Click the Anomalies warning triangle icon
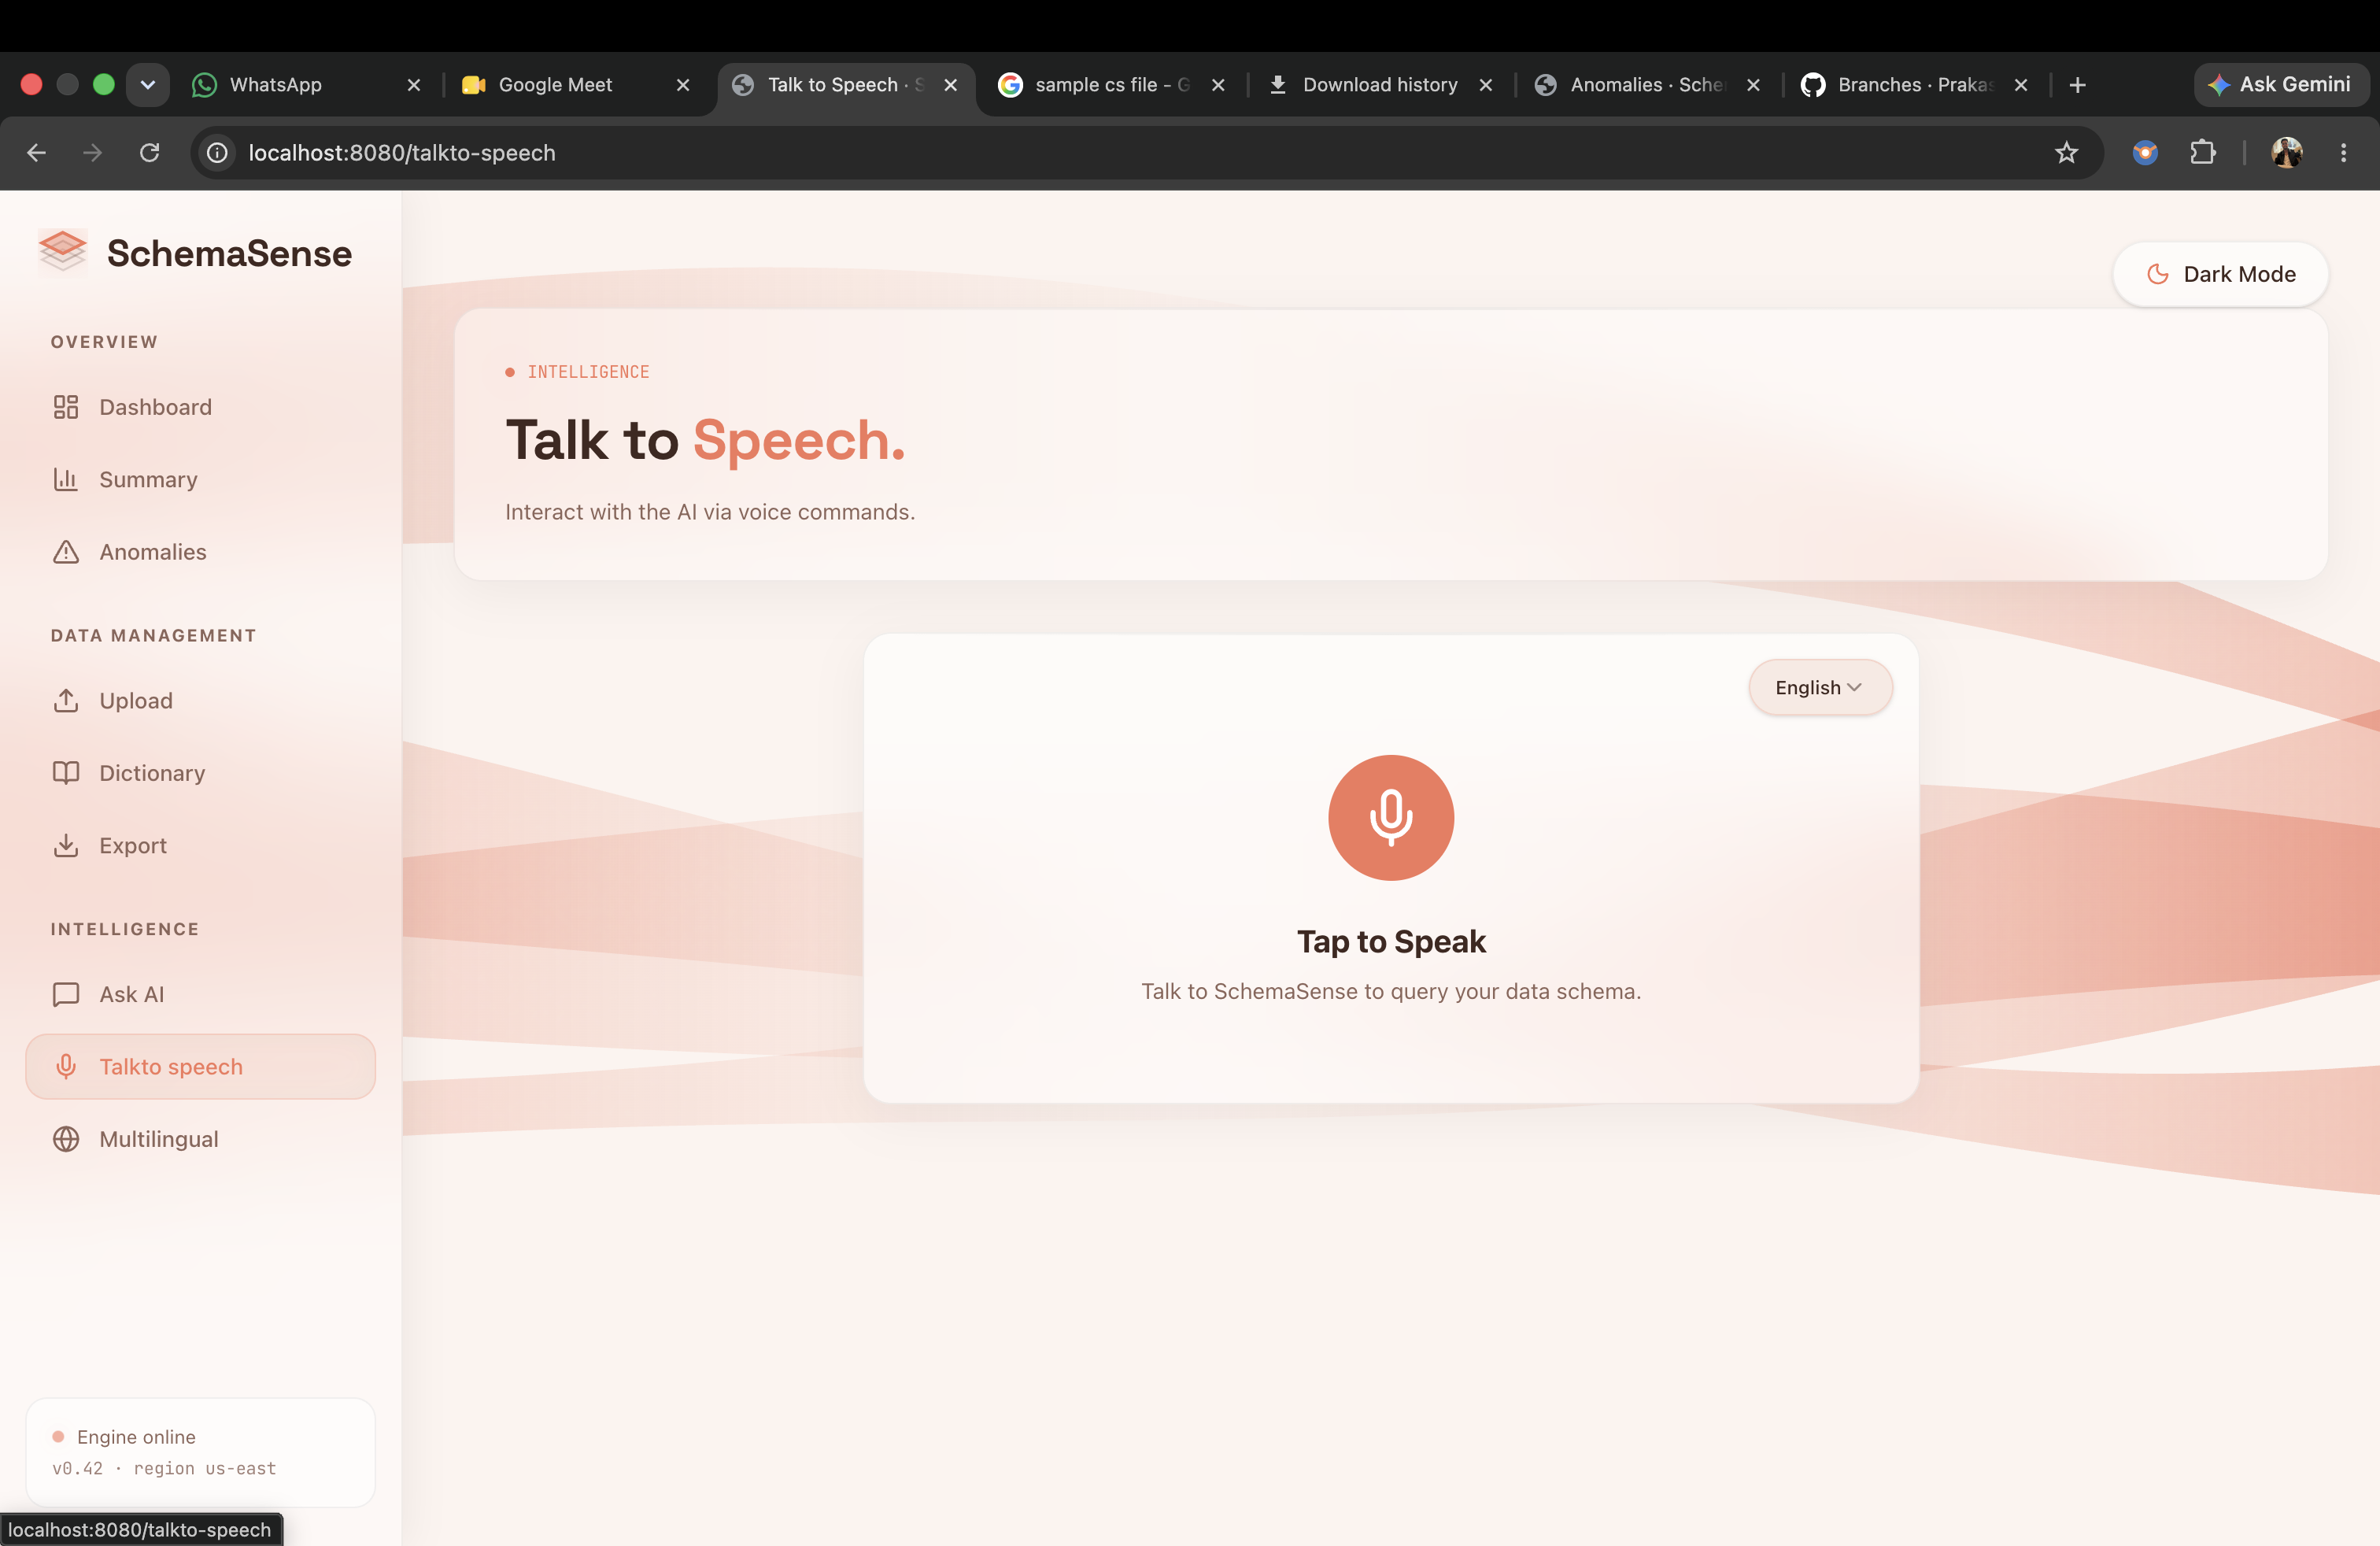The width and height of the screenshot is (2380, 1546). [66, 552]
